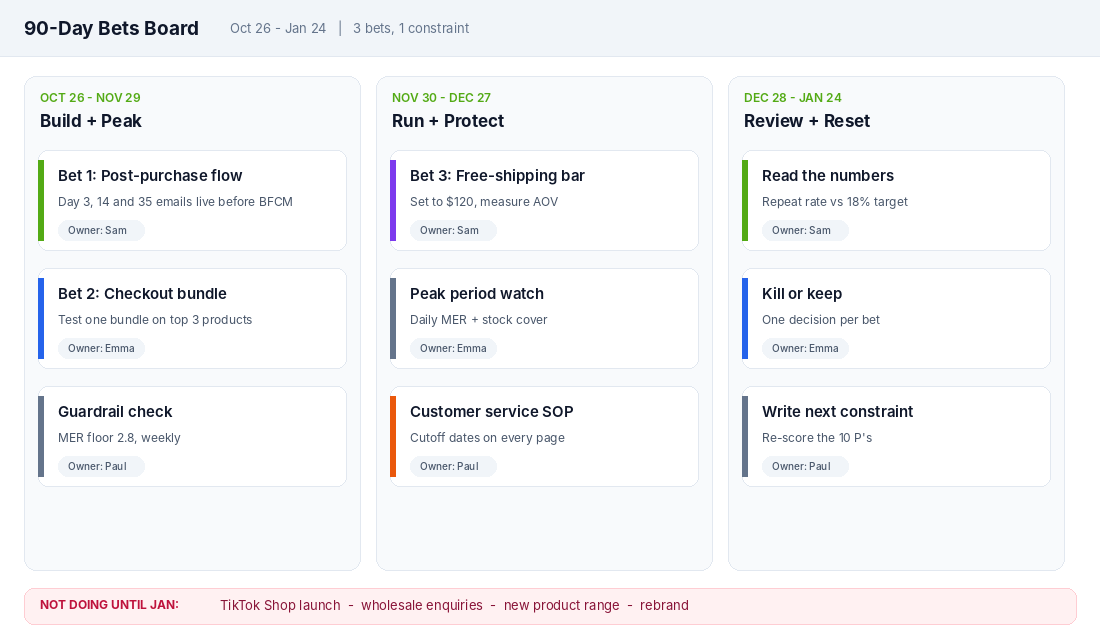Click Owner: Paul tag on Write next constraint
Viewport: 1100px width, 640px height.
coord(805,466)
